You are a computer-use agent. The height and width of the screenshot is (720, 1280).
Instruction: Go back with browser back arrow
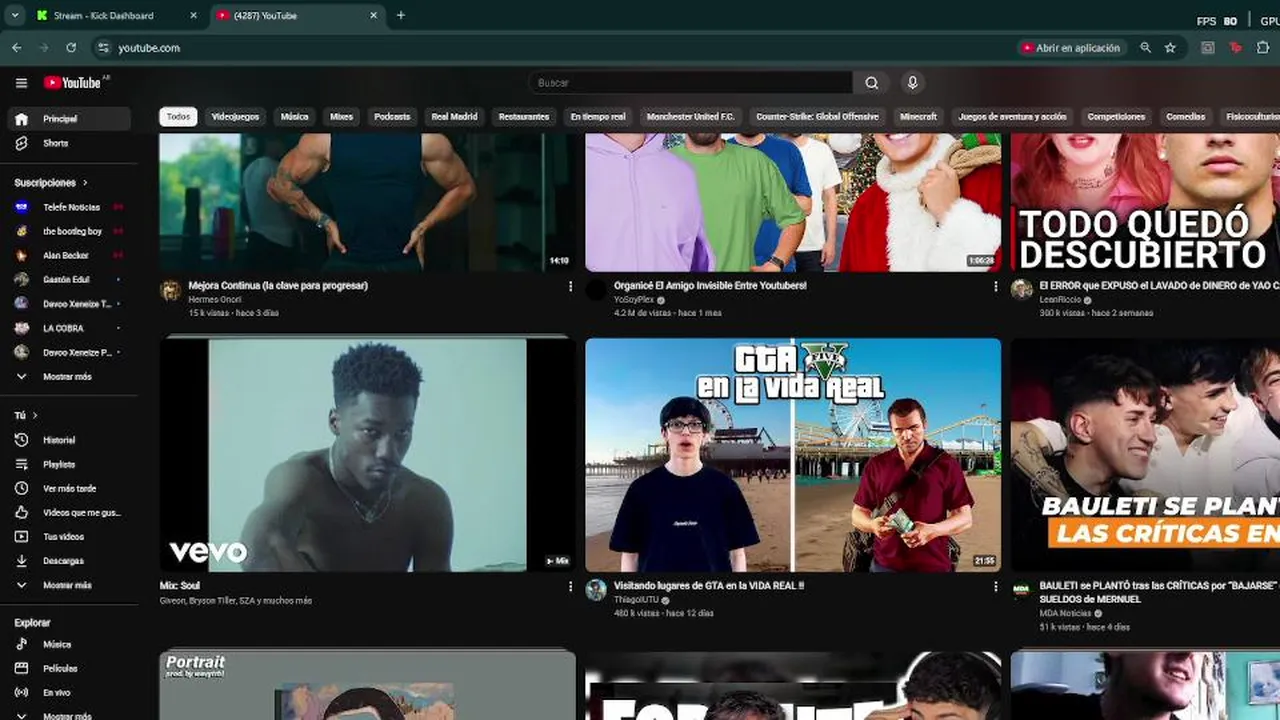click(x=16, y=47)
